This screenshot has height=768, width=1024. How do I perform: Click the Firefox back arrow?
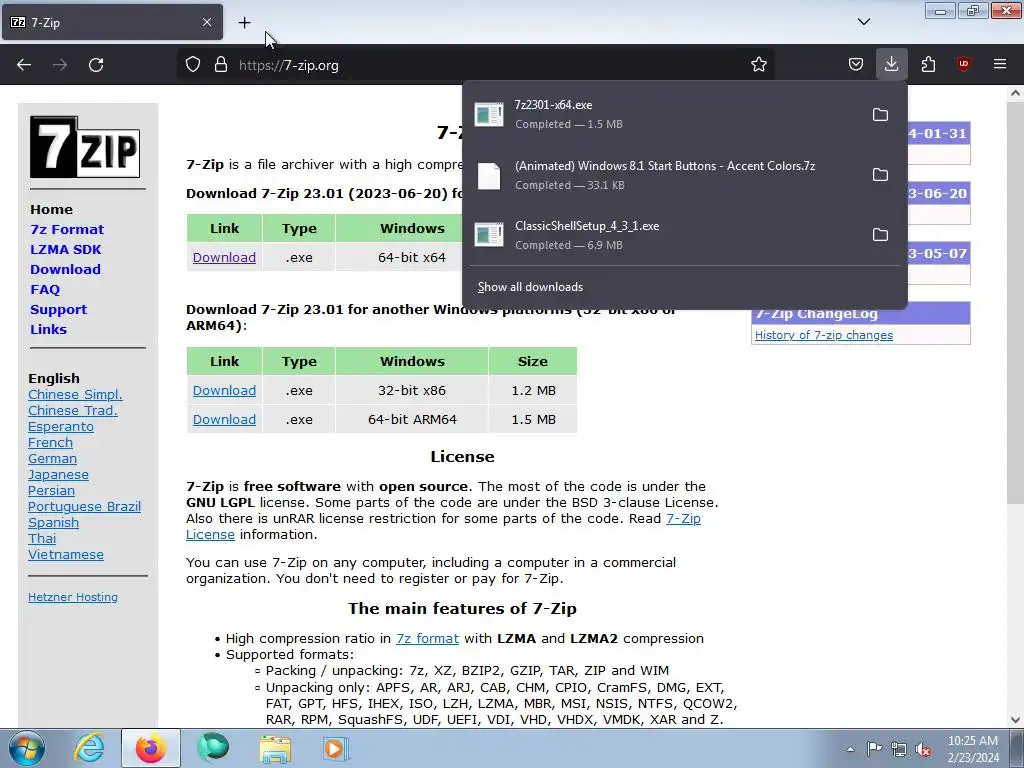coord(24,65)
